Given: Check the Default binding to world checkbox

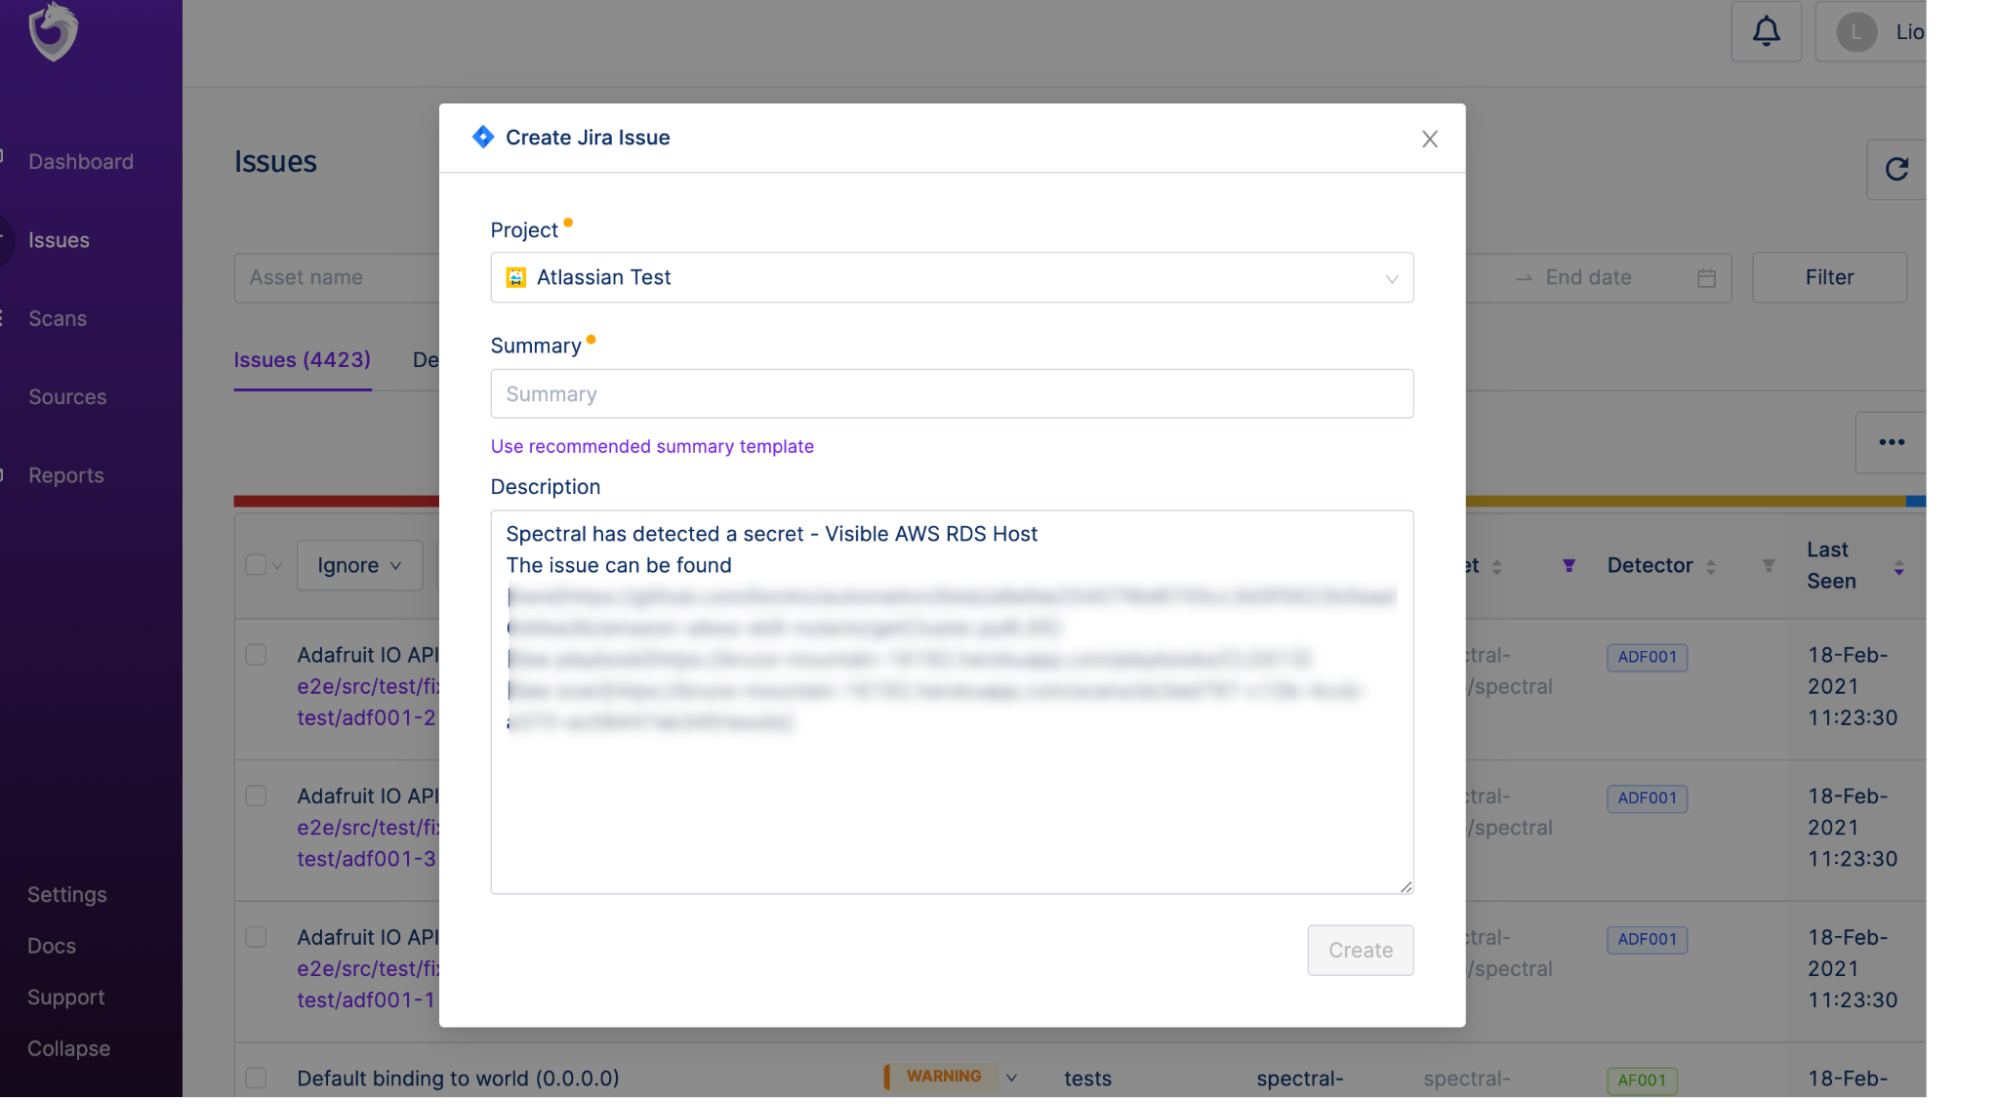Looking at the screenshot, I should 256,1078.
